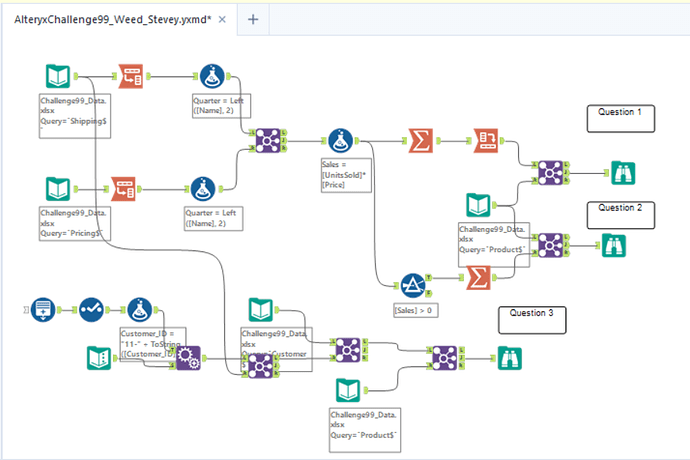The width and height of the screenshot is (690, 460).
Task: Select the Question 3 comment box
Action: tap(532, 319)
